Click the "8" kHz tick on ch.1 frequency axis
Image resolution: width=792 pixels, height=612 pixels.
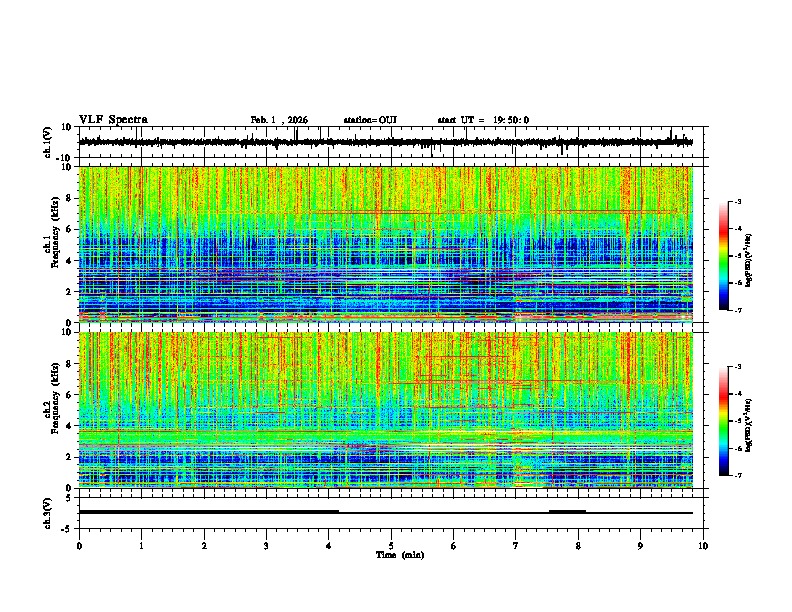[x=70, y=198]
